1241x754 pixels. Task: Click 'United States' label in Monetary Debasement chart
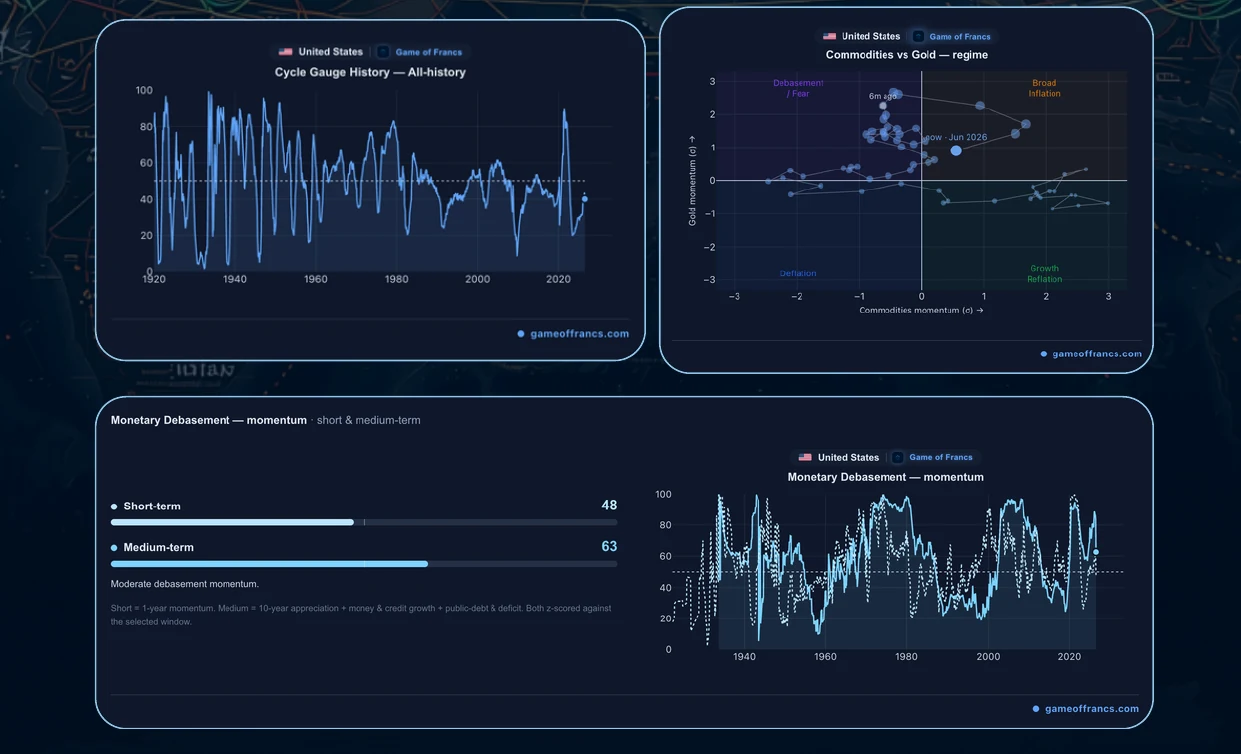tap(848, 457)
